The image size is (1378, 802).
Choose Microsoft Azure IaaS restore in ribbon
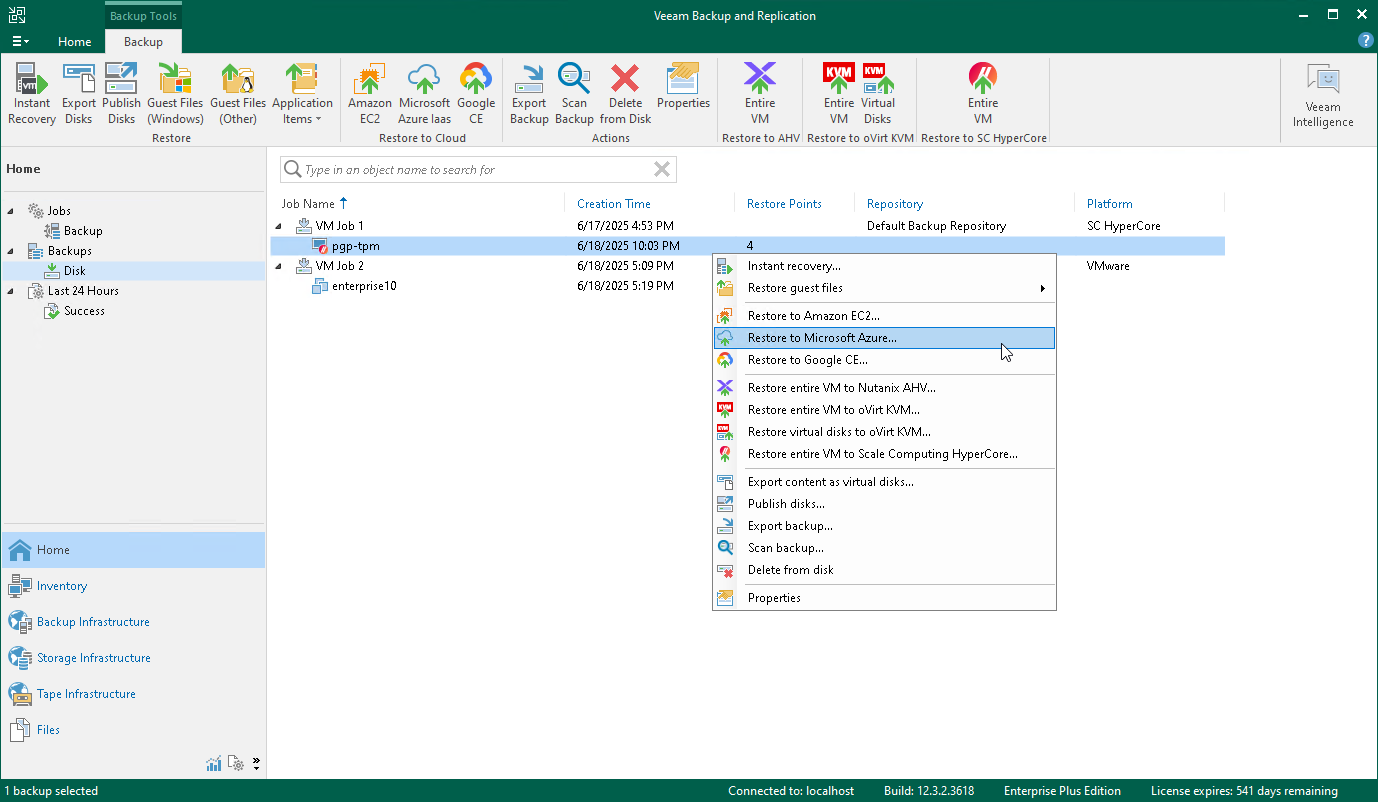pos(424,94)
